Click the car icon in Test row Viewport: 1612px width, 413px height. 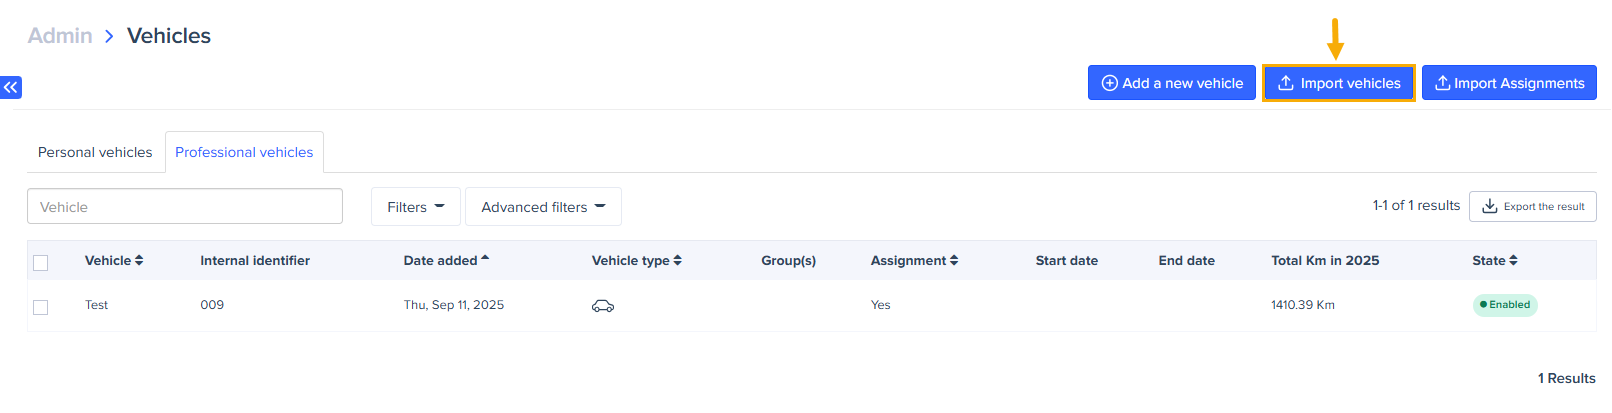[x=603, y=306]
